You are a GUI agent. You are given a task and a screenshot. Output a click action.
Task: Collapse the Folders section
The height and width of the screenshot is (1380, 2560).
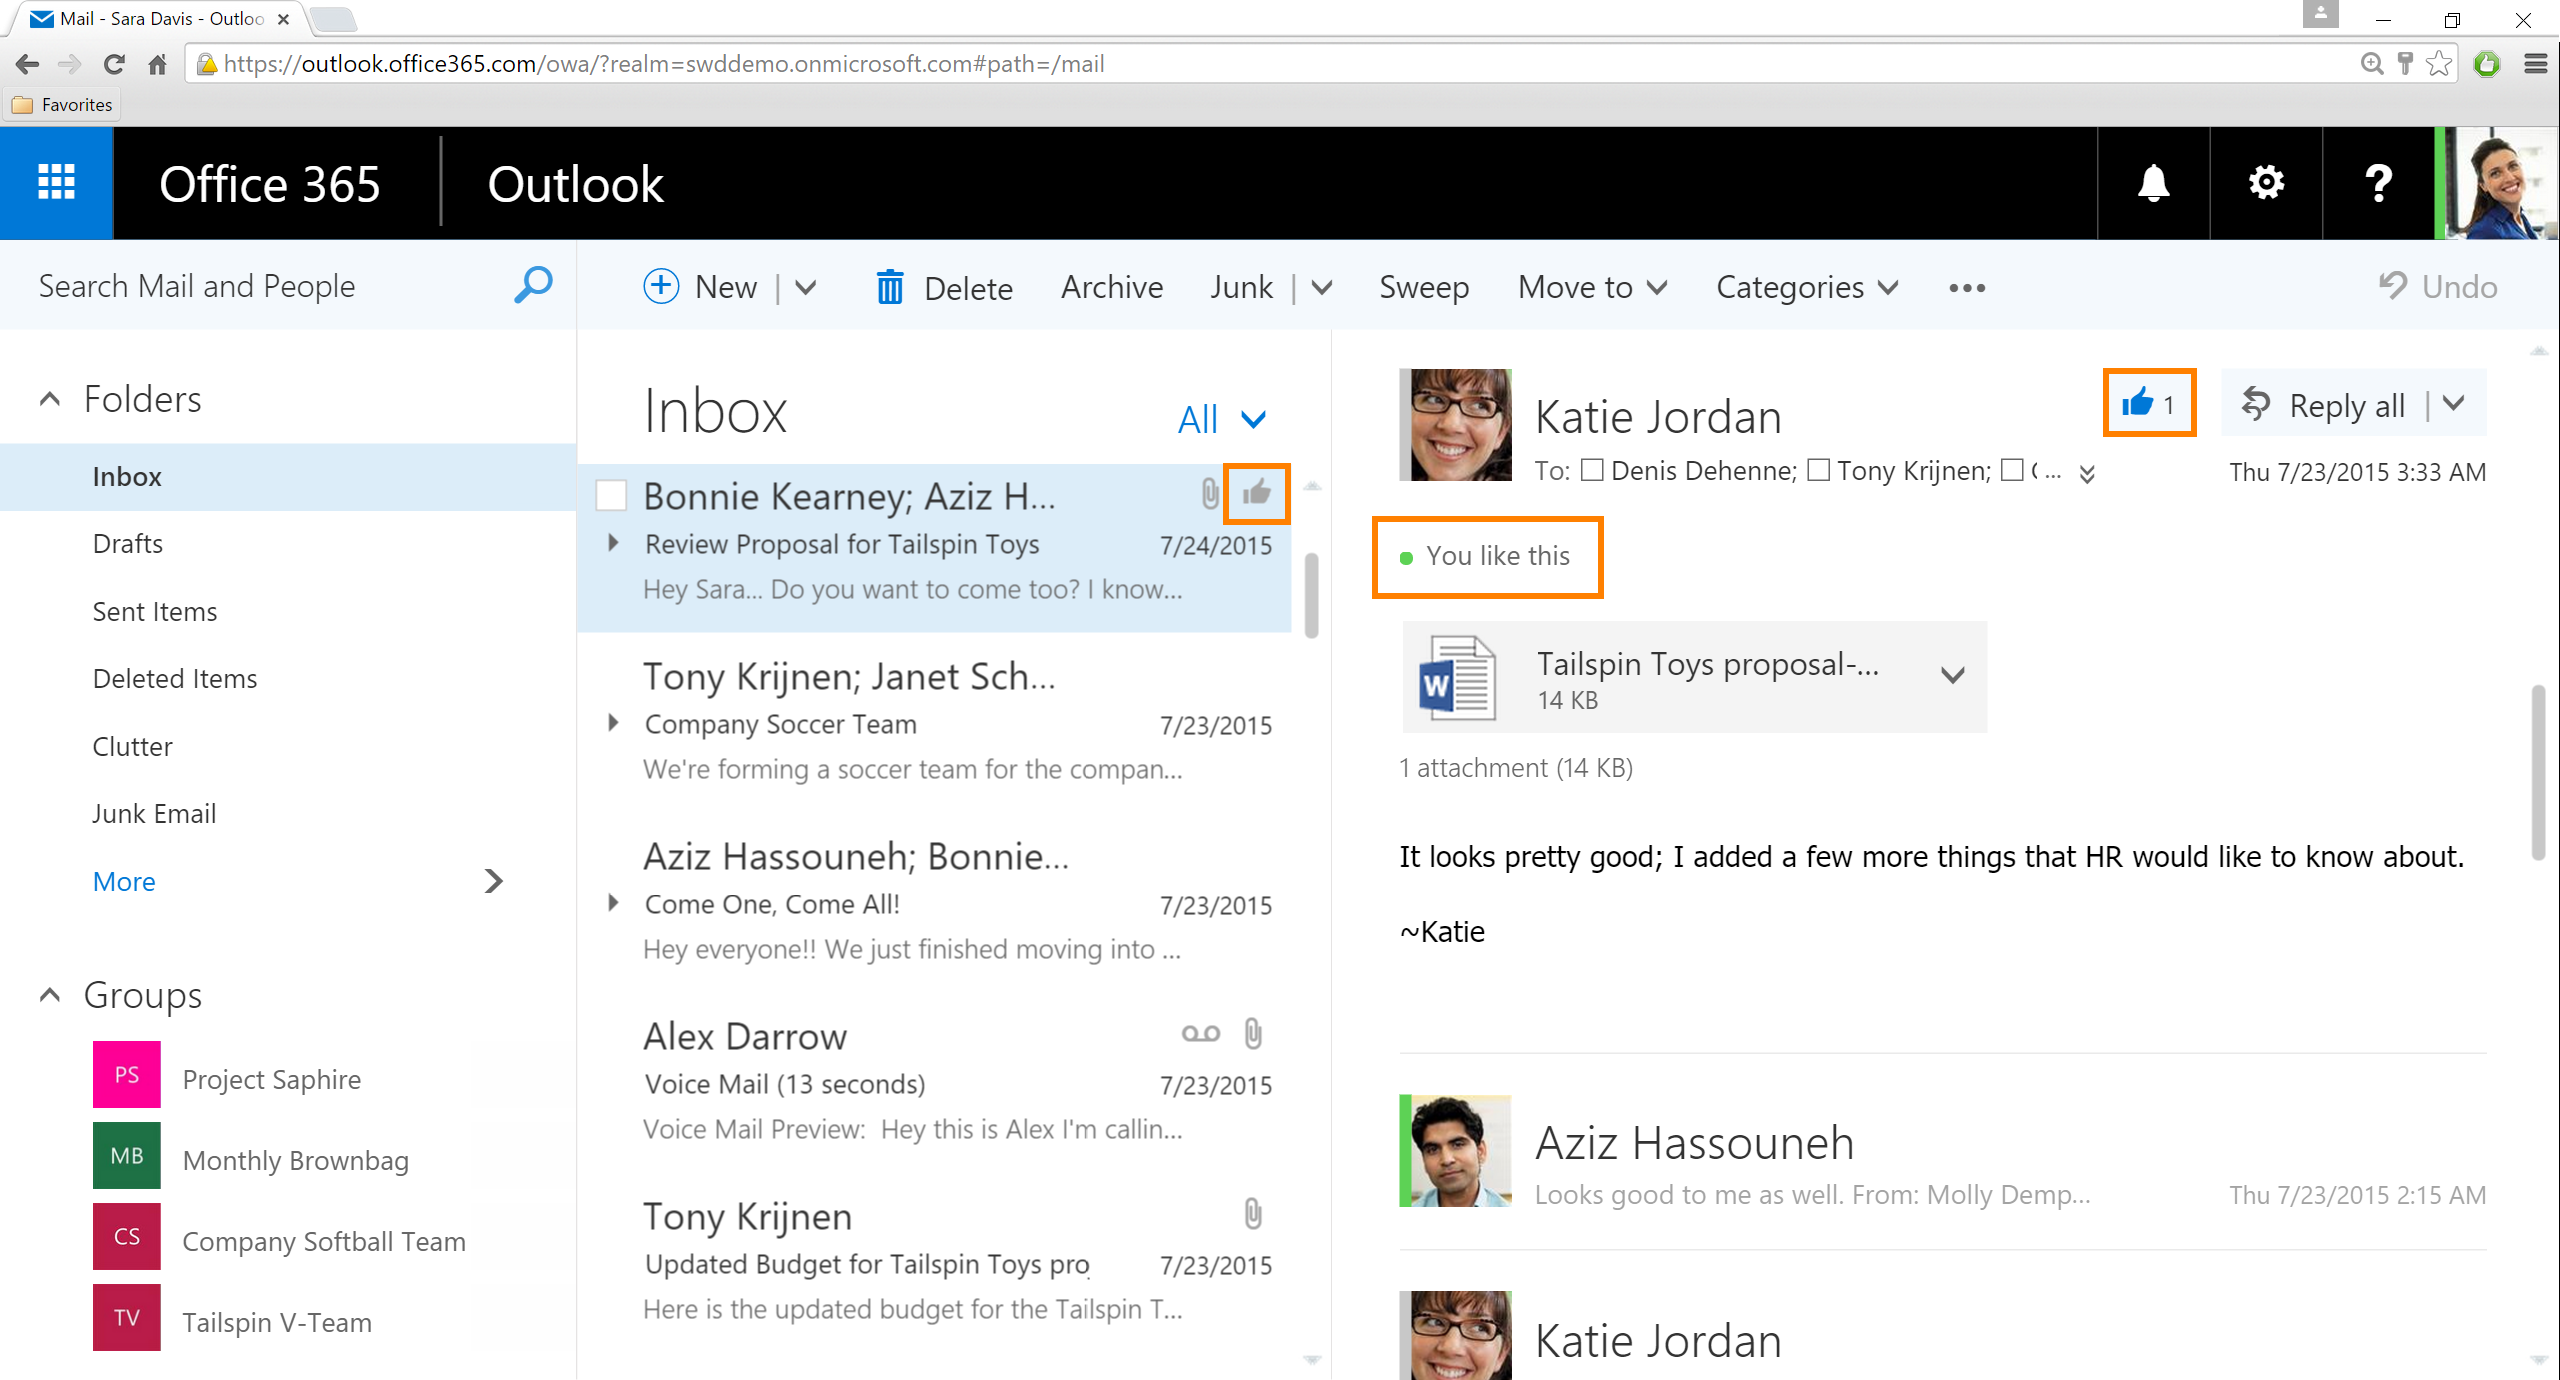pyautogui.click(x=49, y=399)
